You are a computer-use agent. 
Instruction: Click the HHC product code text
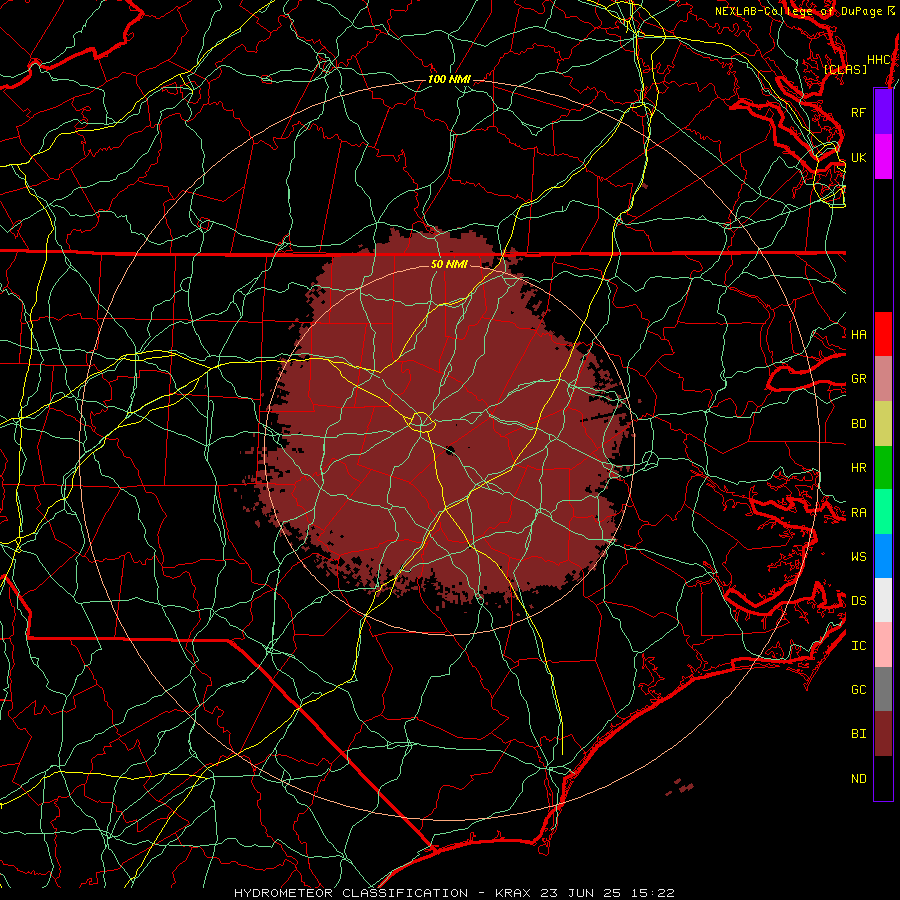pos(879,60)
